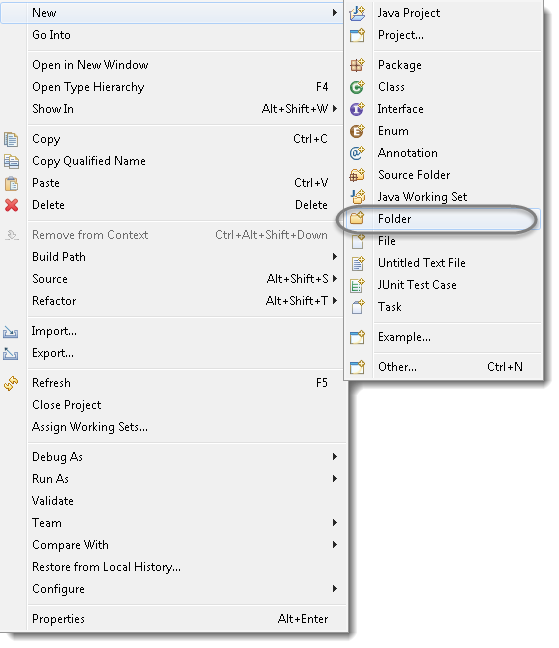The width and height of the screenshot is (559, 648).
Task: Select the Package icon
Action: click(357, 65)
